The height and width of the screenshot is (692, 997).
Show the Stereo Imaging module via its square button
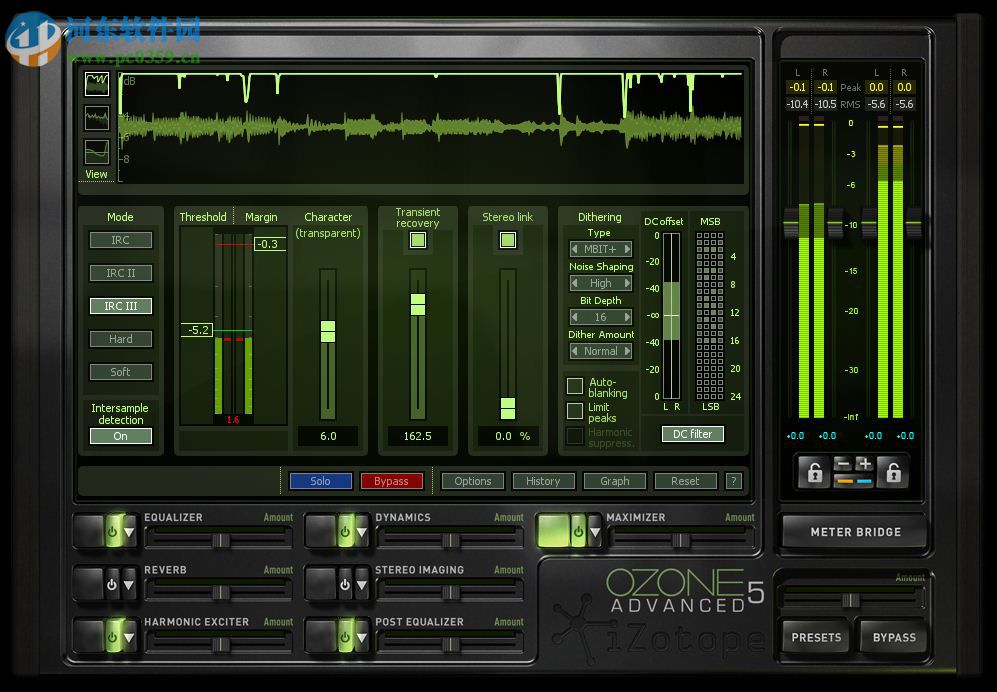pos(322,584)
